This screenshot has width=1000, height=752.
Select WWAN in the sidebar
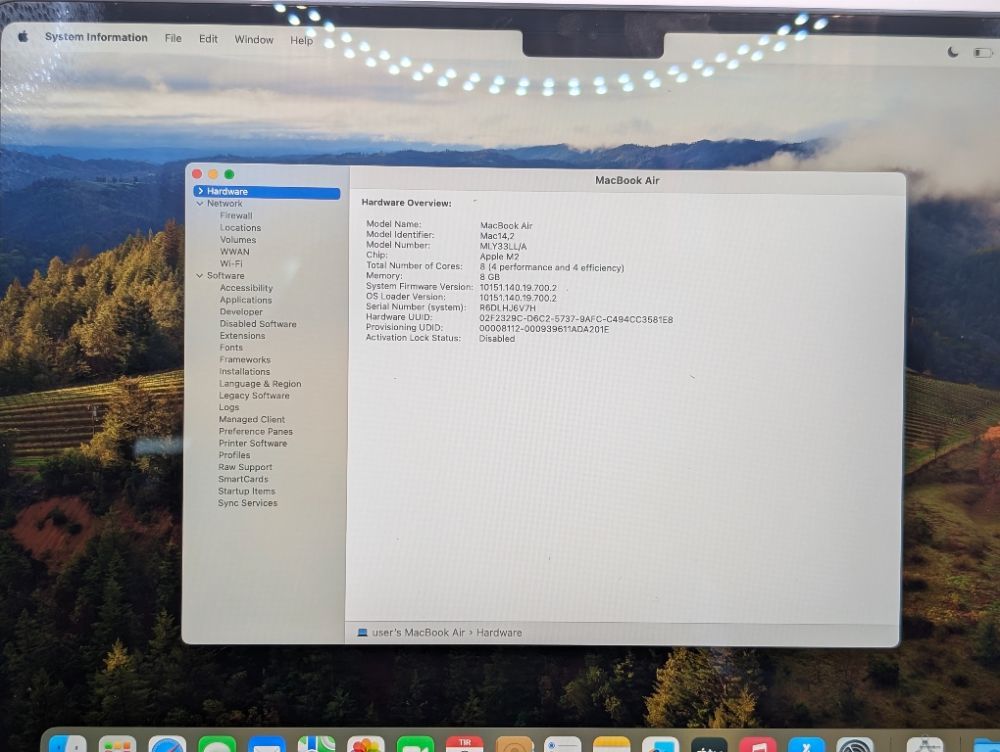(235, 252)
